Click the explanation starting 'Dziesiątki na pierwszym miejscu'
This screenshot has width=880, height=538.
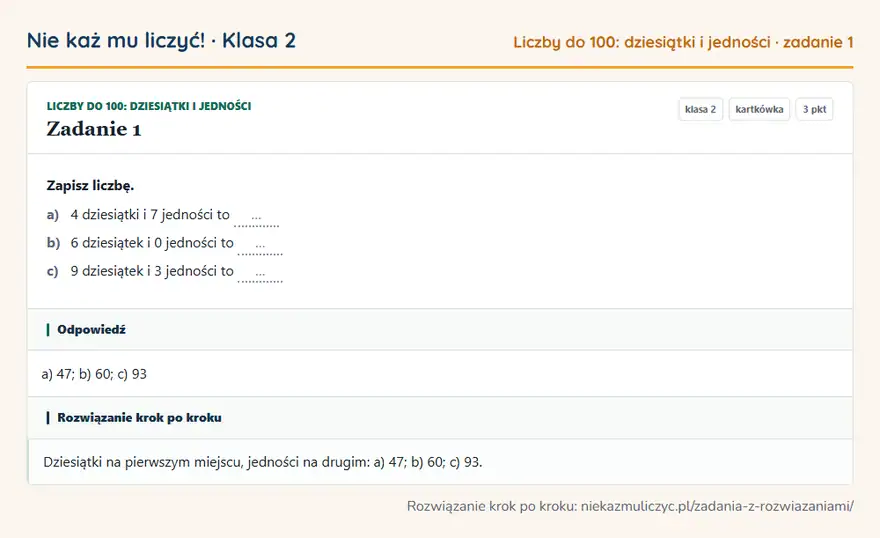coord(263,462)
